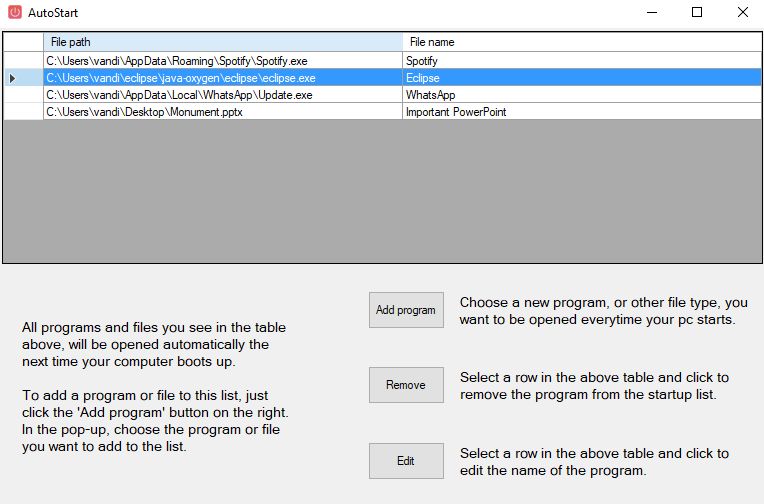Click the Edit button
This screenshot has height=504, width=764.
405,461
